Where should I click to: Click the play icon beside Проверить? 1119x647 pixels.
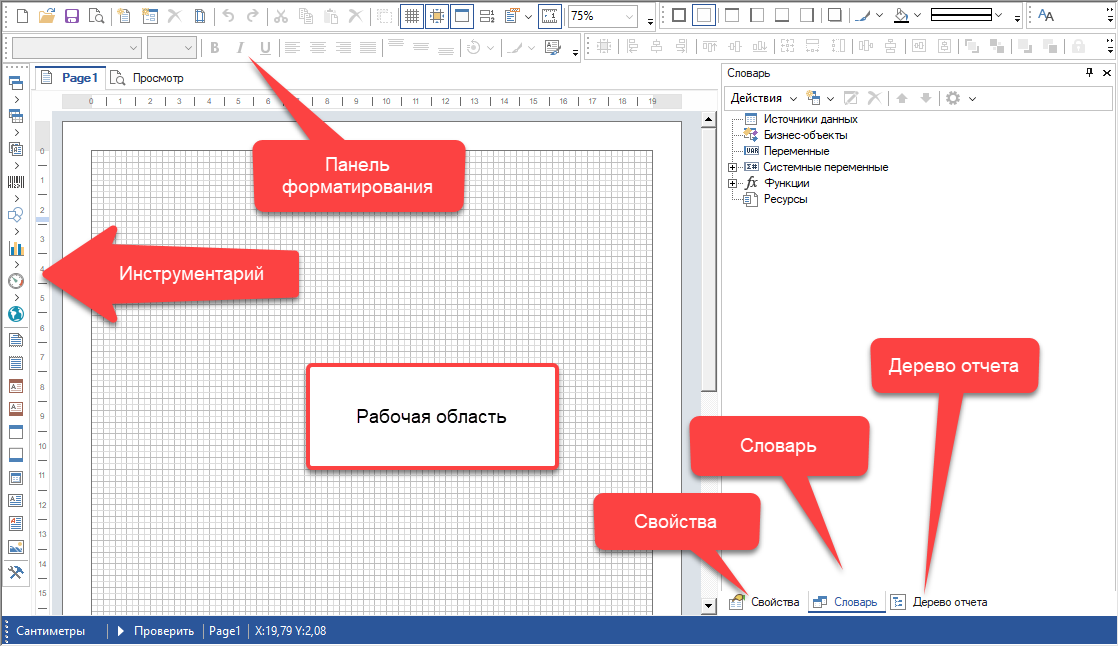121,631
